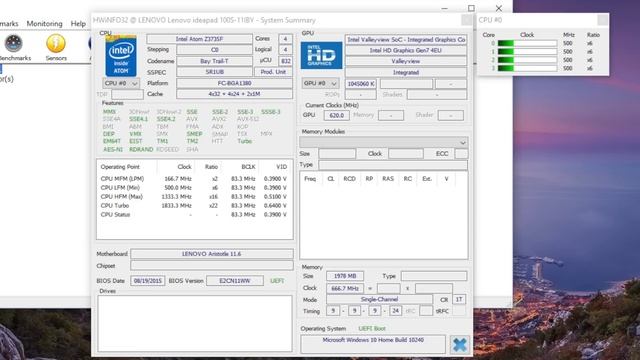The image size is (640, 360).
Task: Click the CPU Status row
Action: point(194,215)
